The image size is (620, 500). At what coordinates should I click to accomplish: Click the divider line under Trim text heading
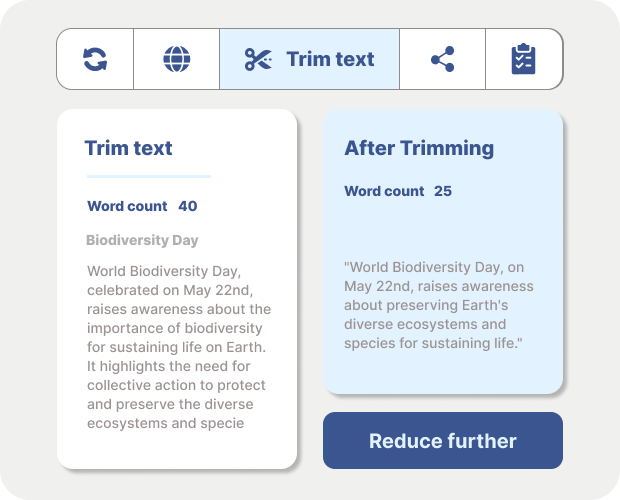click(148, 177)
